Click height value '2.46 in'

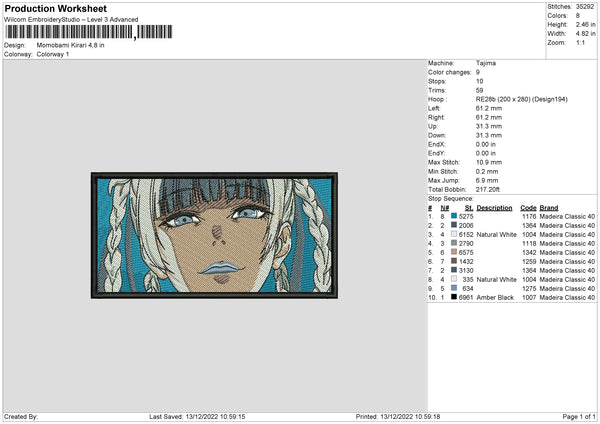coord(585,24)
